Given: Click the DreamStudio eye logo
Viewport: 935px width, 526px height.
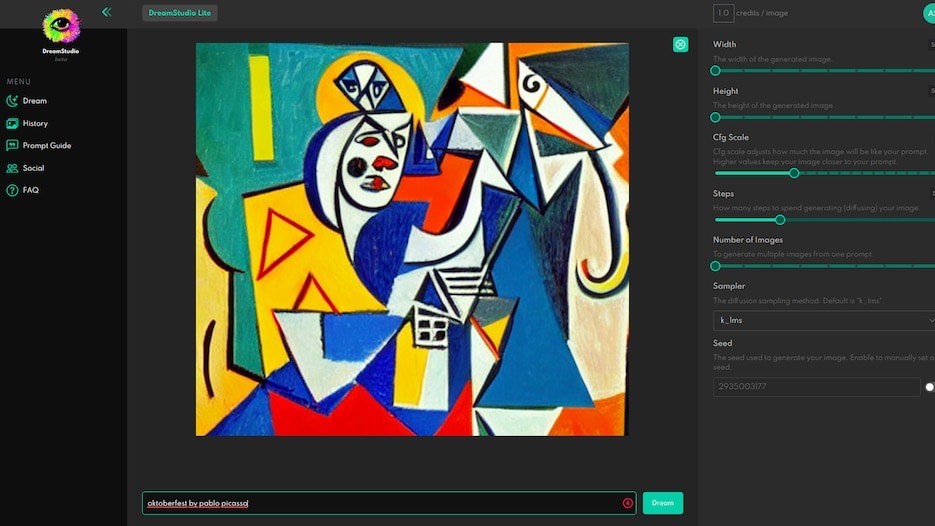Looking at the screenshot, I should coord(61,26).
